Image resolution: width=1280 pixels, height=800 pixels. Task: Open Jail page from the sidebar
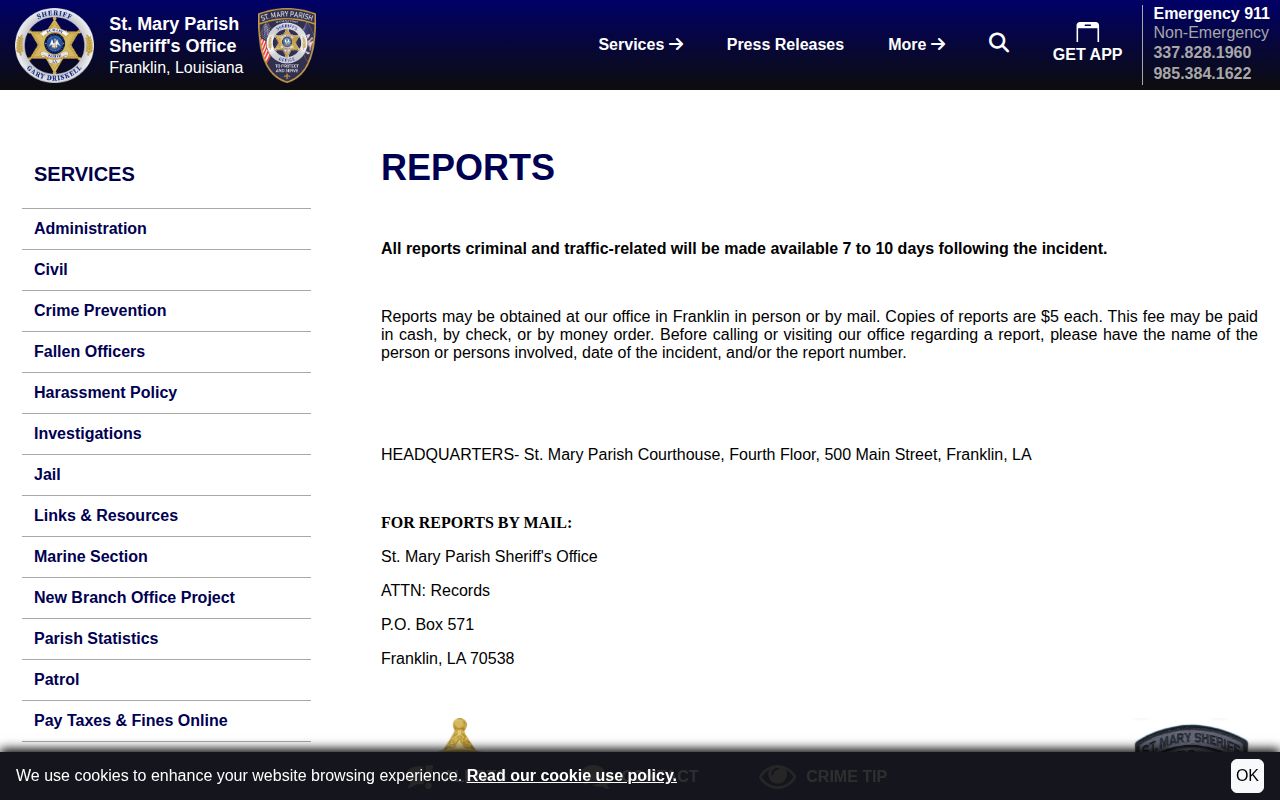(x=166, y=475)
